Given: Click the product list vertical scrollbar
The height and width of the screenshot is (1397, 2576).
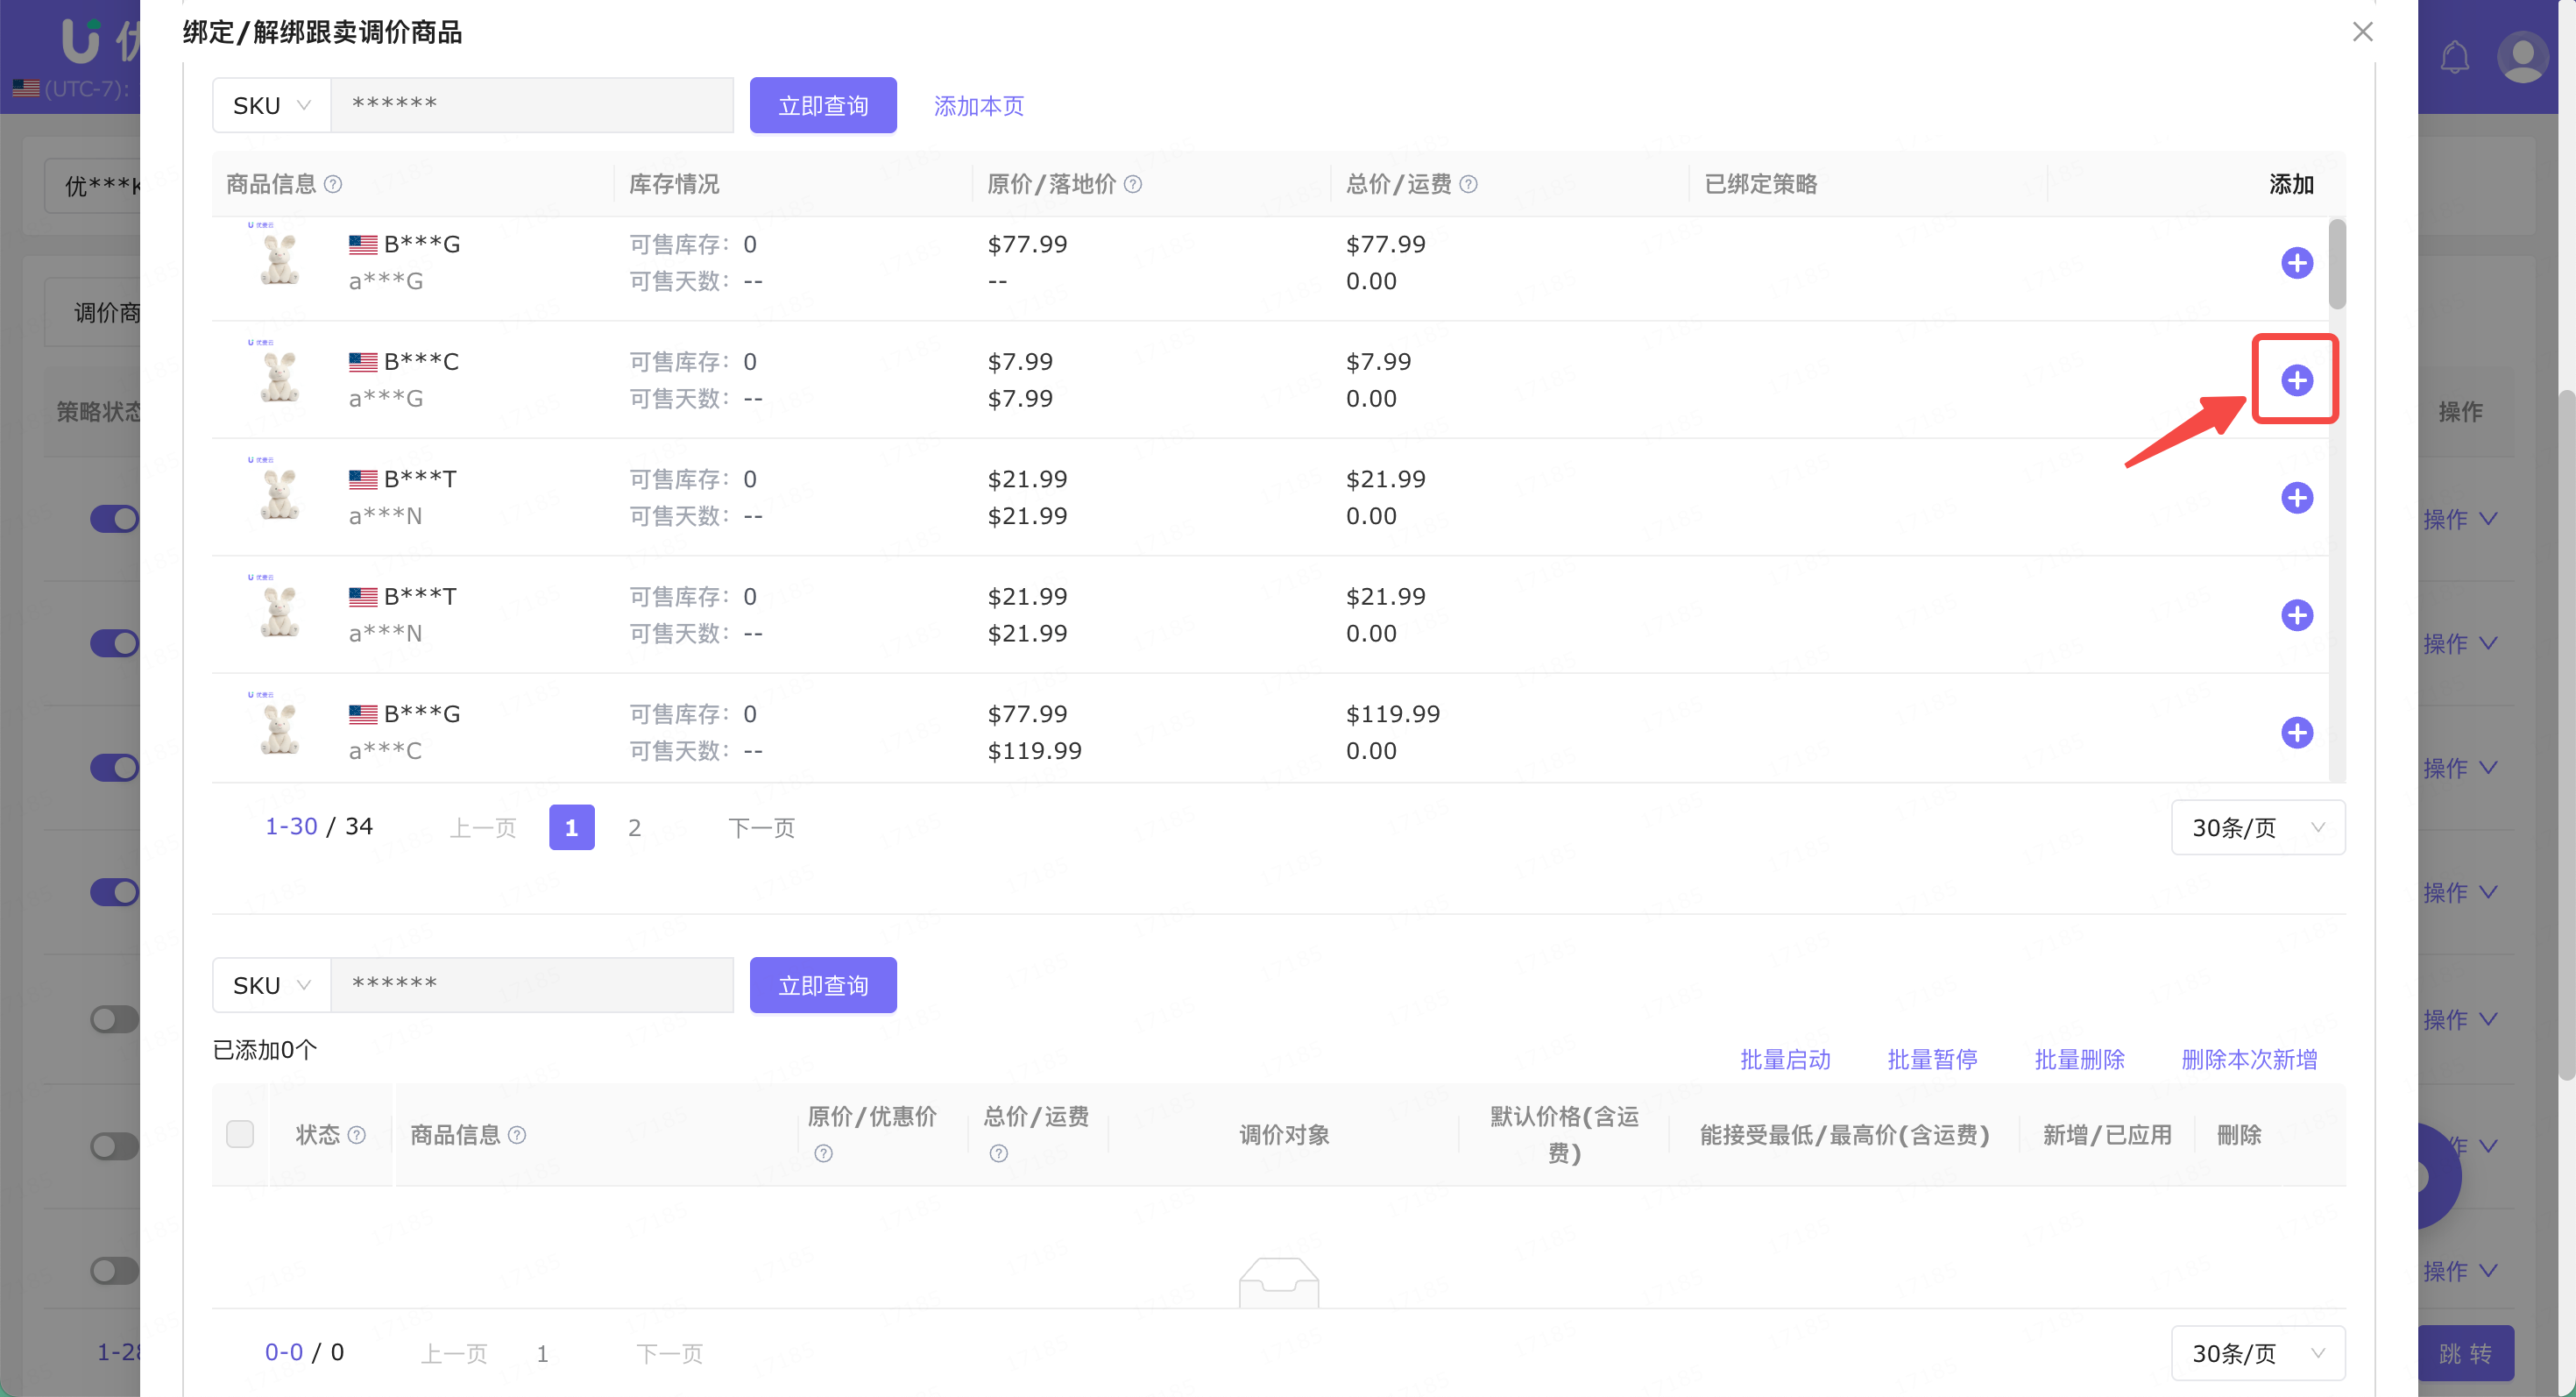Looking at the screenshot, I should [x=2336, y=265].
